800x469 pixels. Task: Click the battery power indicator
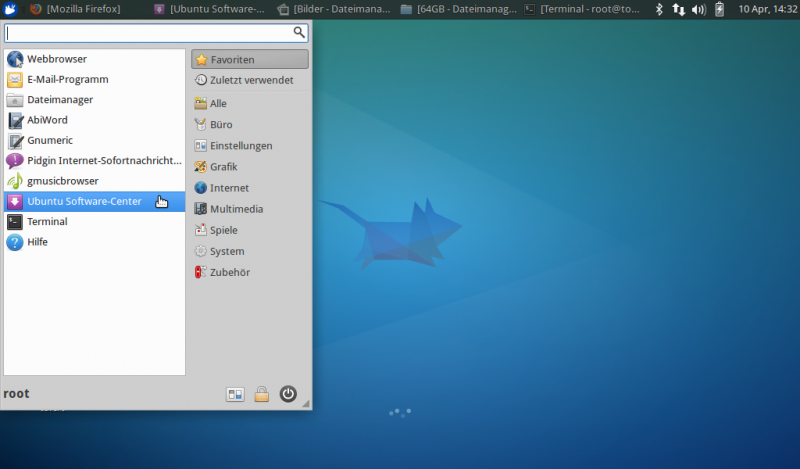coord(719,9)
